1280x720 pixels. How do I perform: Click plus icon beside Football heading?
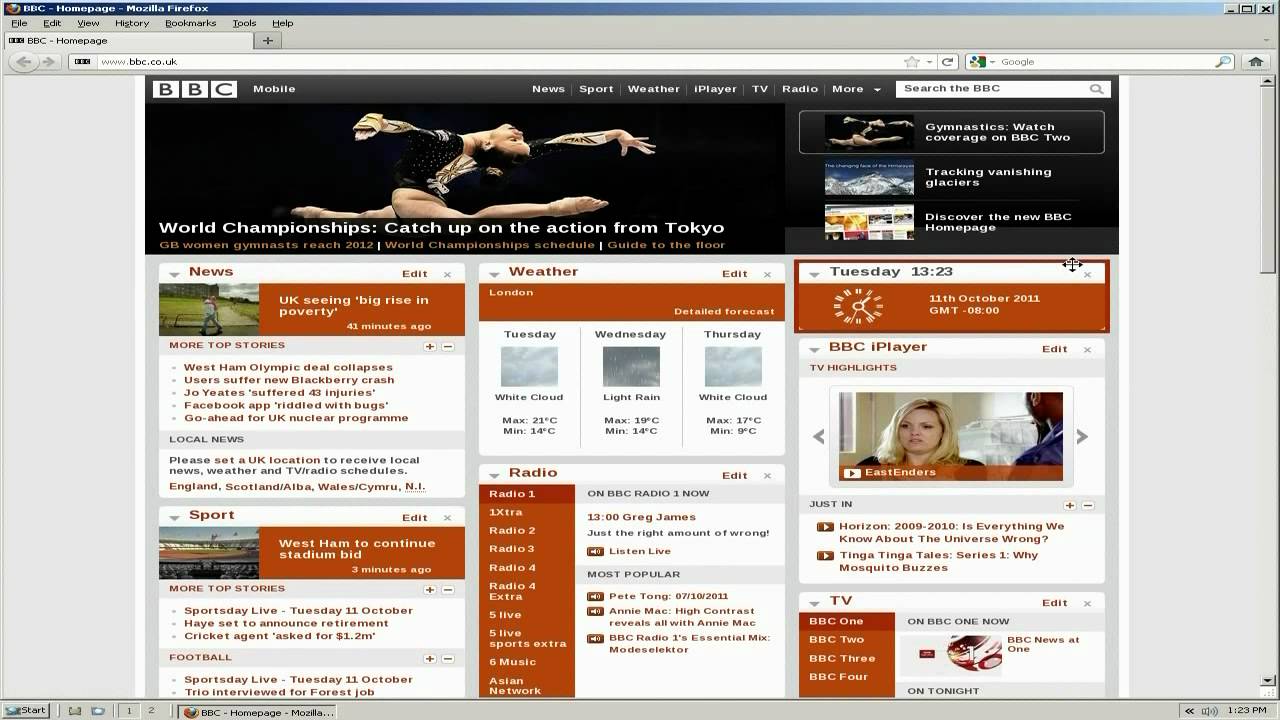point(430,659)
